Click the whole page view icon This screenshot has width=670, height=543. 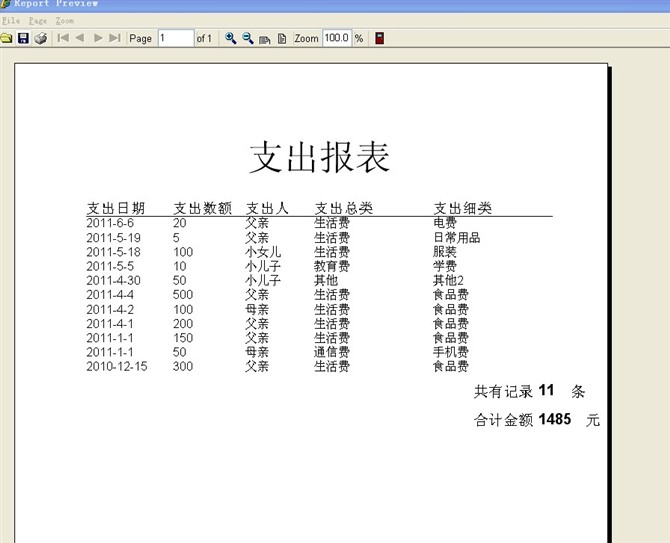click(x=282, y=39)
